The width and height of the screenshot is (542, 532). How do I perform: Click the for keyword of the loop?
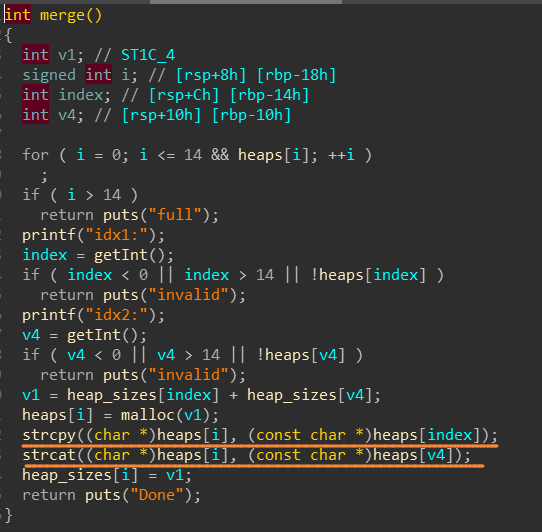tap(35, 155)
